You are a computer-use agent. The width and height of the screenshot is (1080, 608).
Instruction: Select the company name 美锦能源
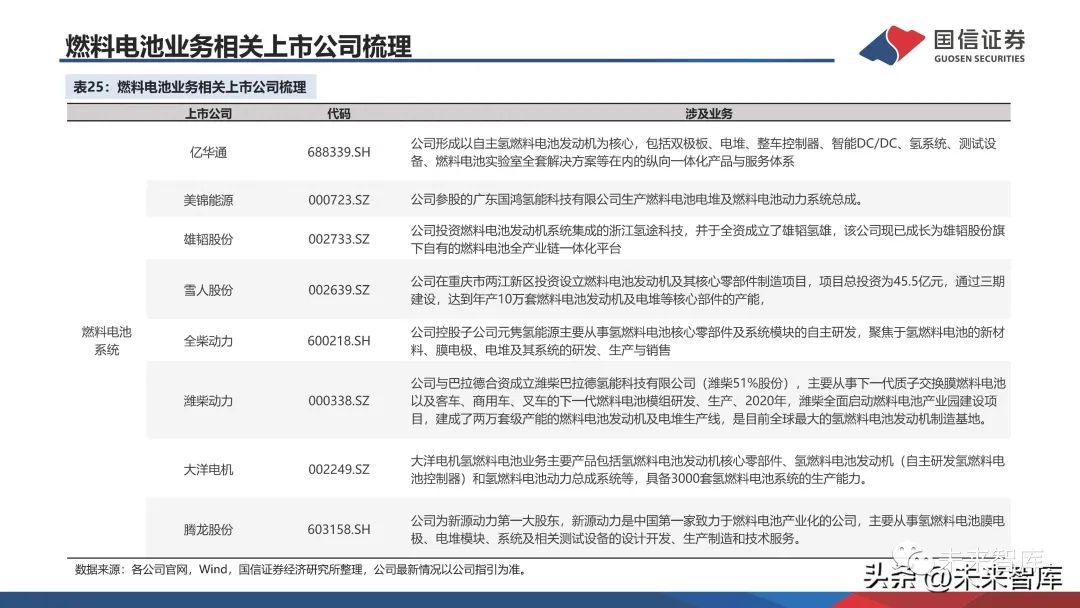208,200
